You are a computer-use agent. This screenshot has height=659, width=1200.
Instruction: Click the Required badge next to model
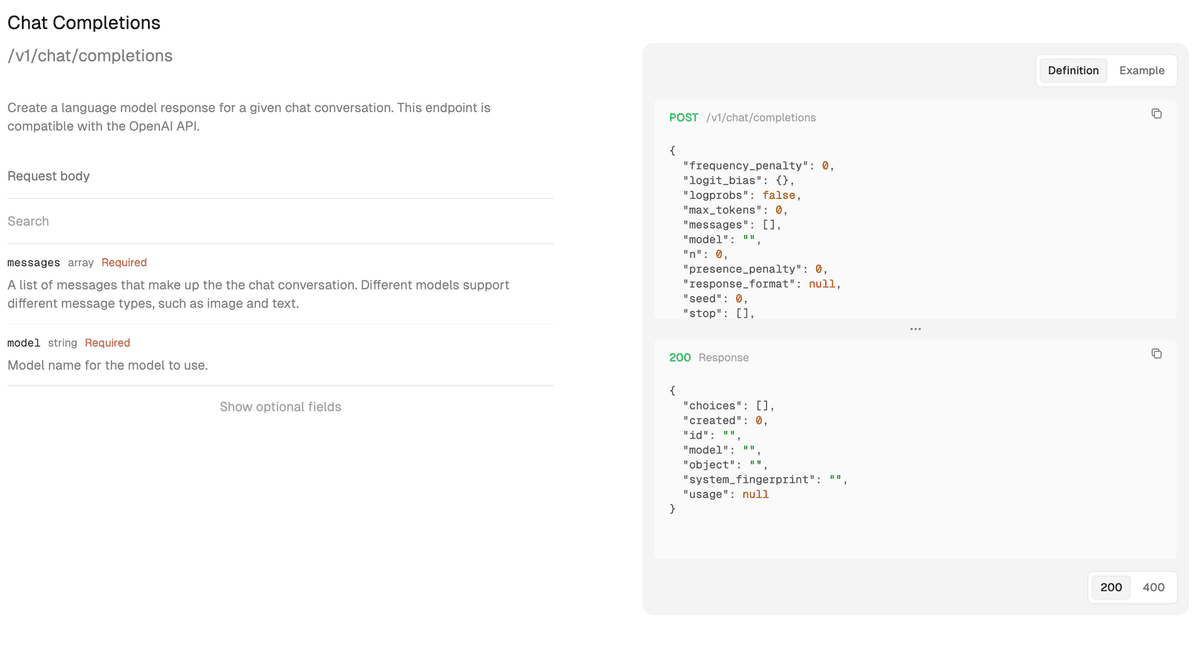point(107,342)
